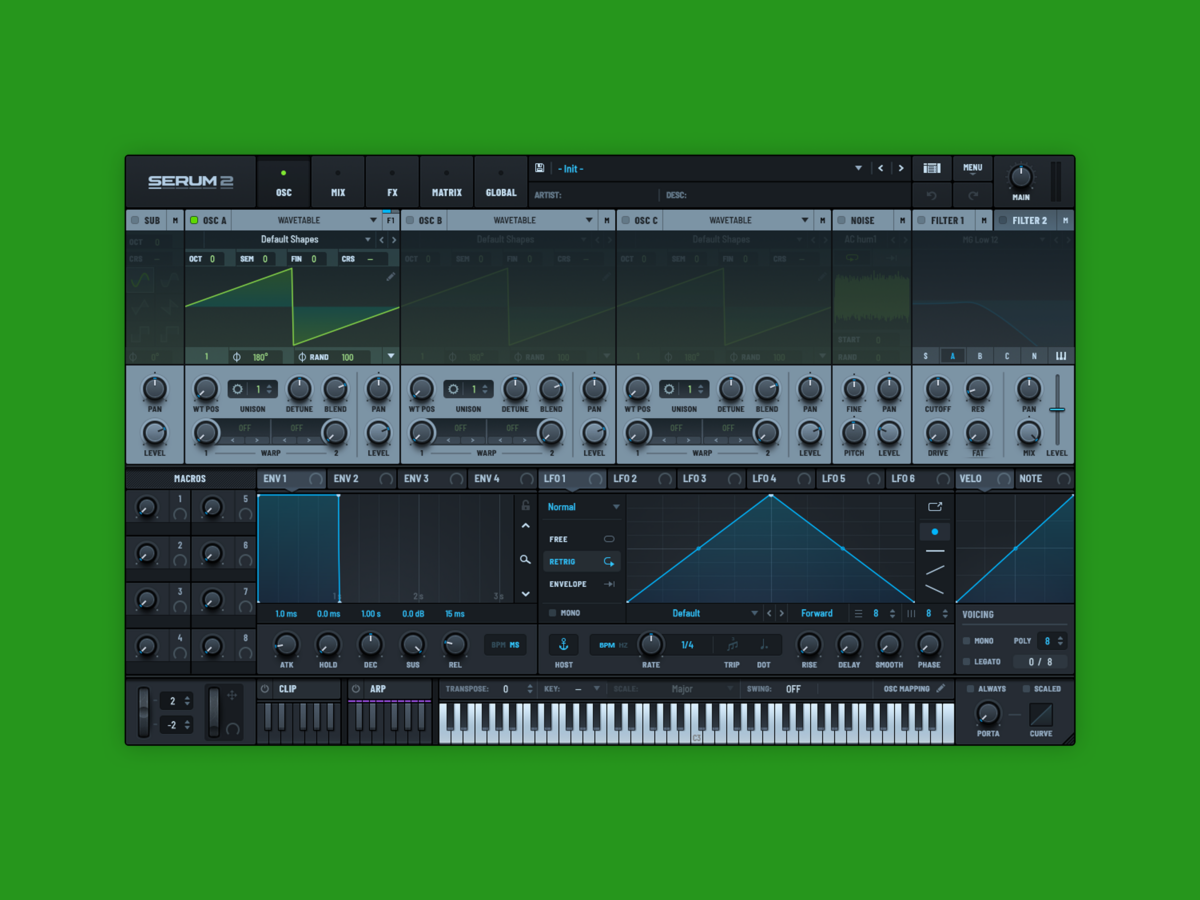Click the LFO host anchor icon
The width and height of the screenshot is (1200, 900).
(563, 645)
